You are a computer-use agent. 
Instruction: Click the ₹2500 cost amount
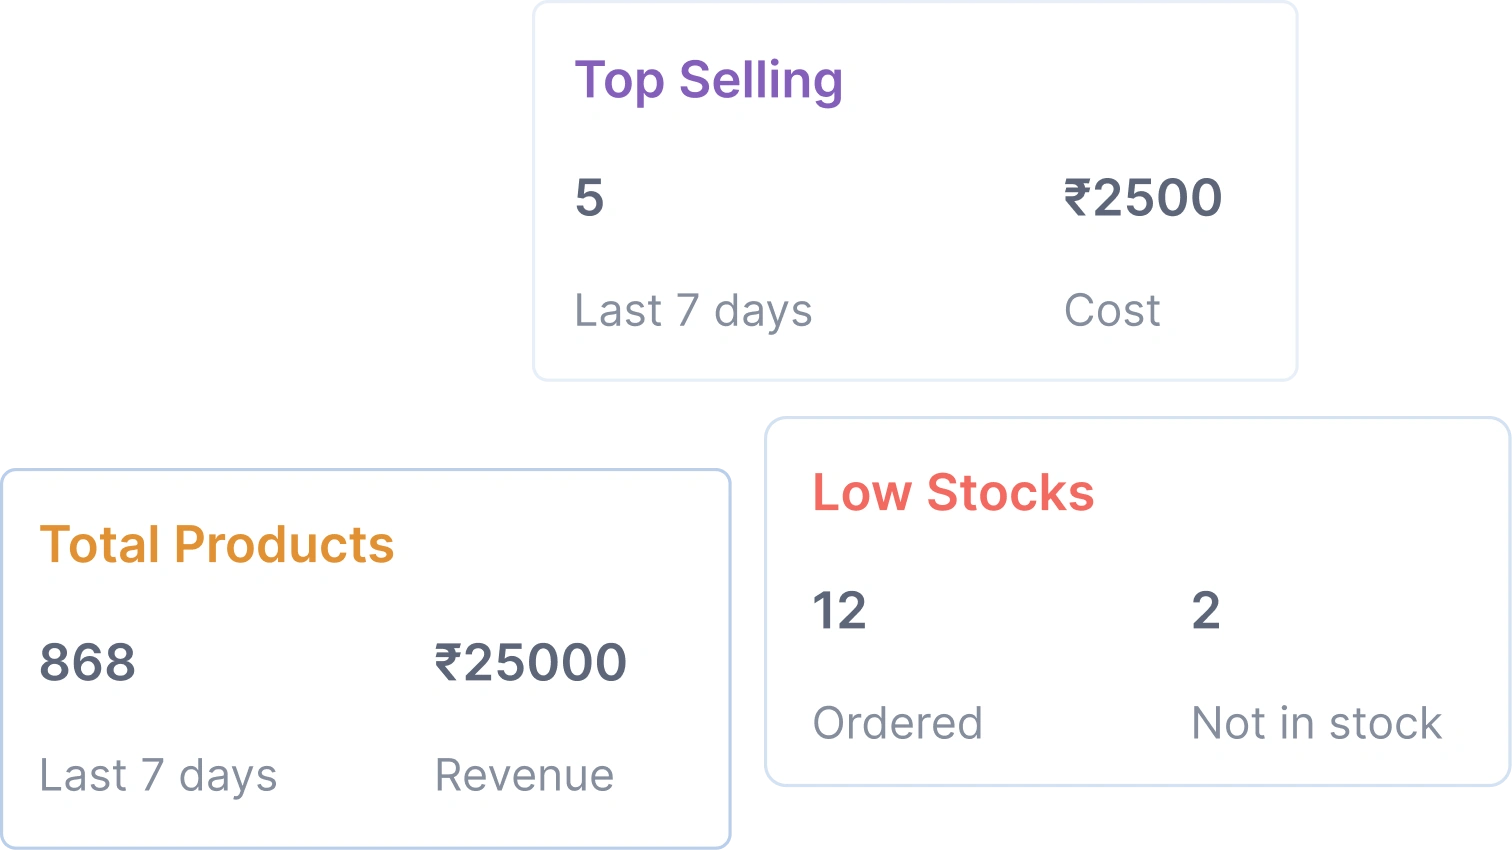[x=1143, y=197]
